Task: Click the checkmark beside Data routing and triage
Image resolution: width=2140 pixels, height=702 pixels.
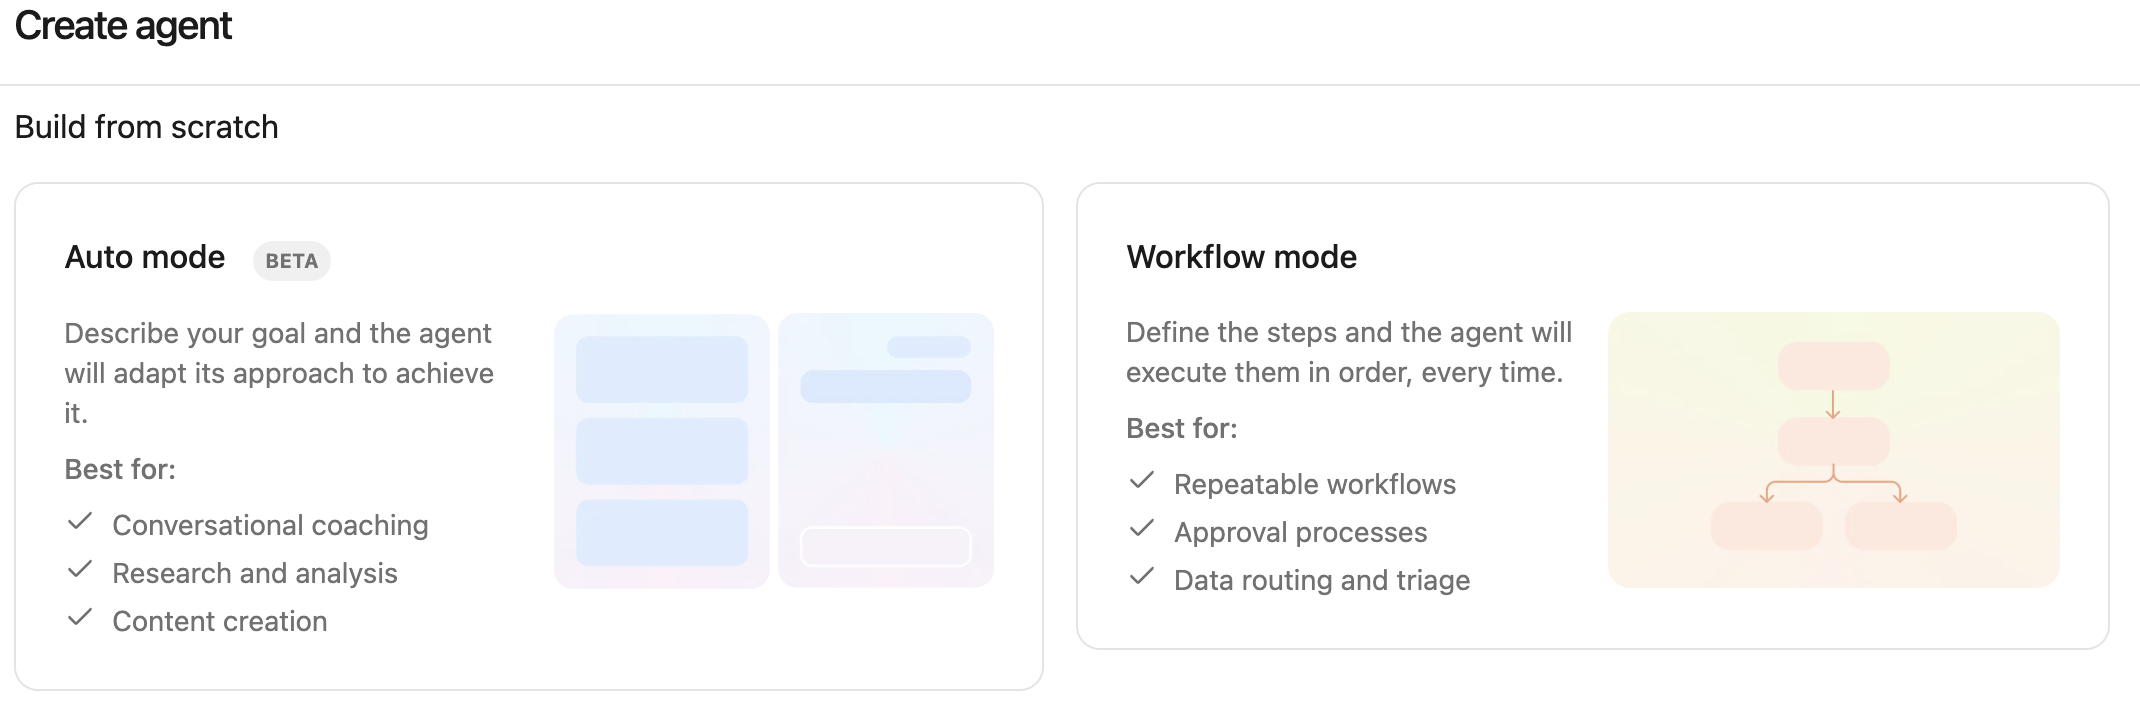Action: click(x=1141, y=579)
